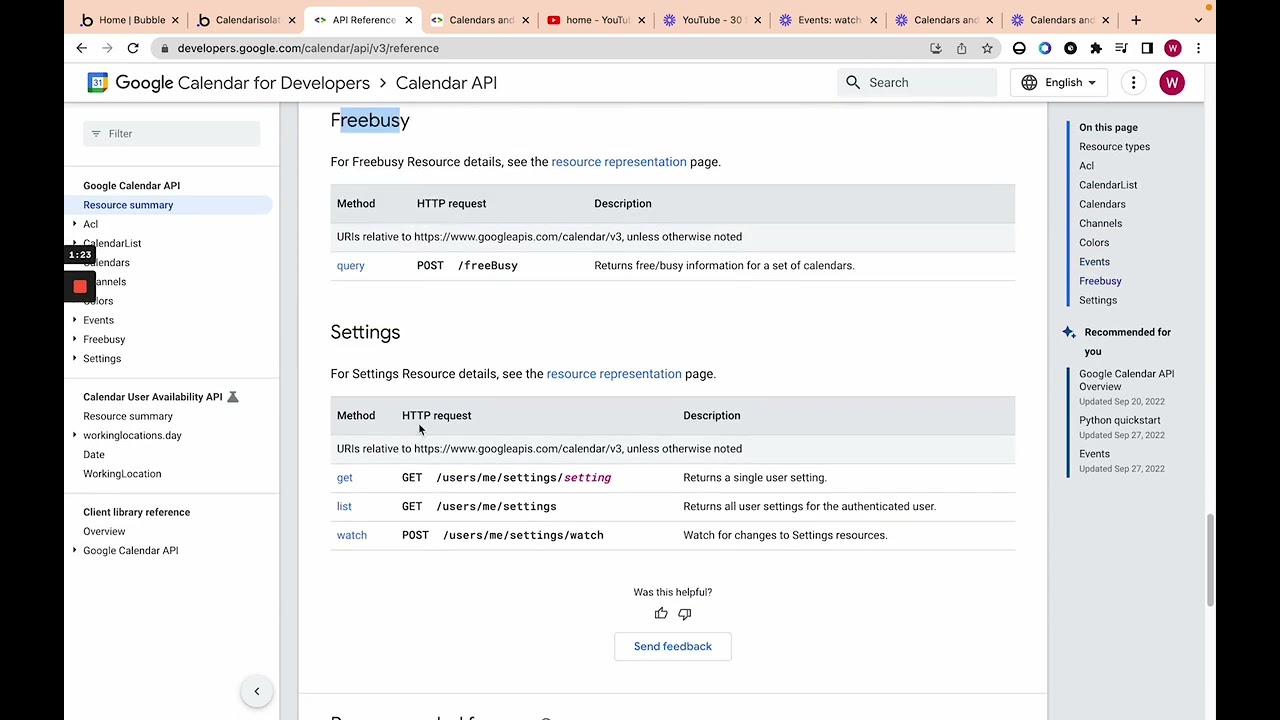Open the query method link
This screenshot has width=1280, height=720.
[x=351, y=266]
